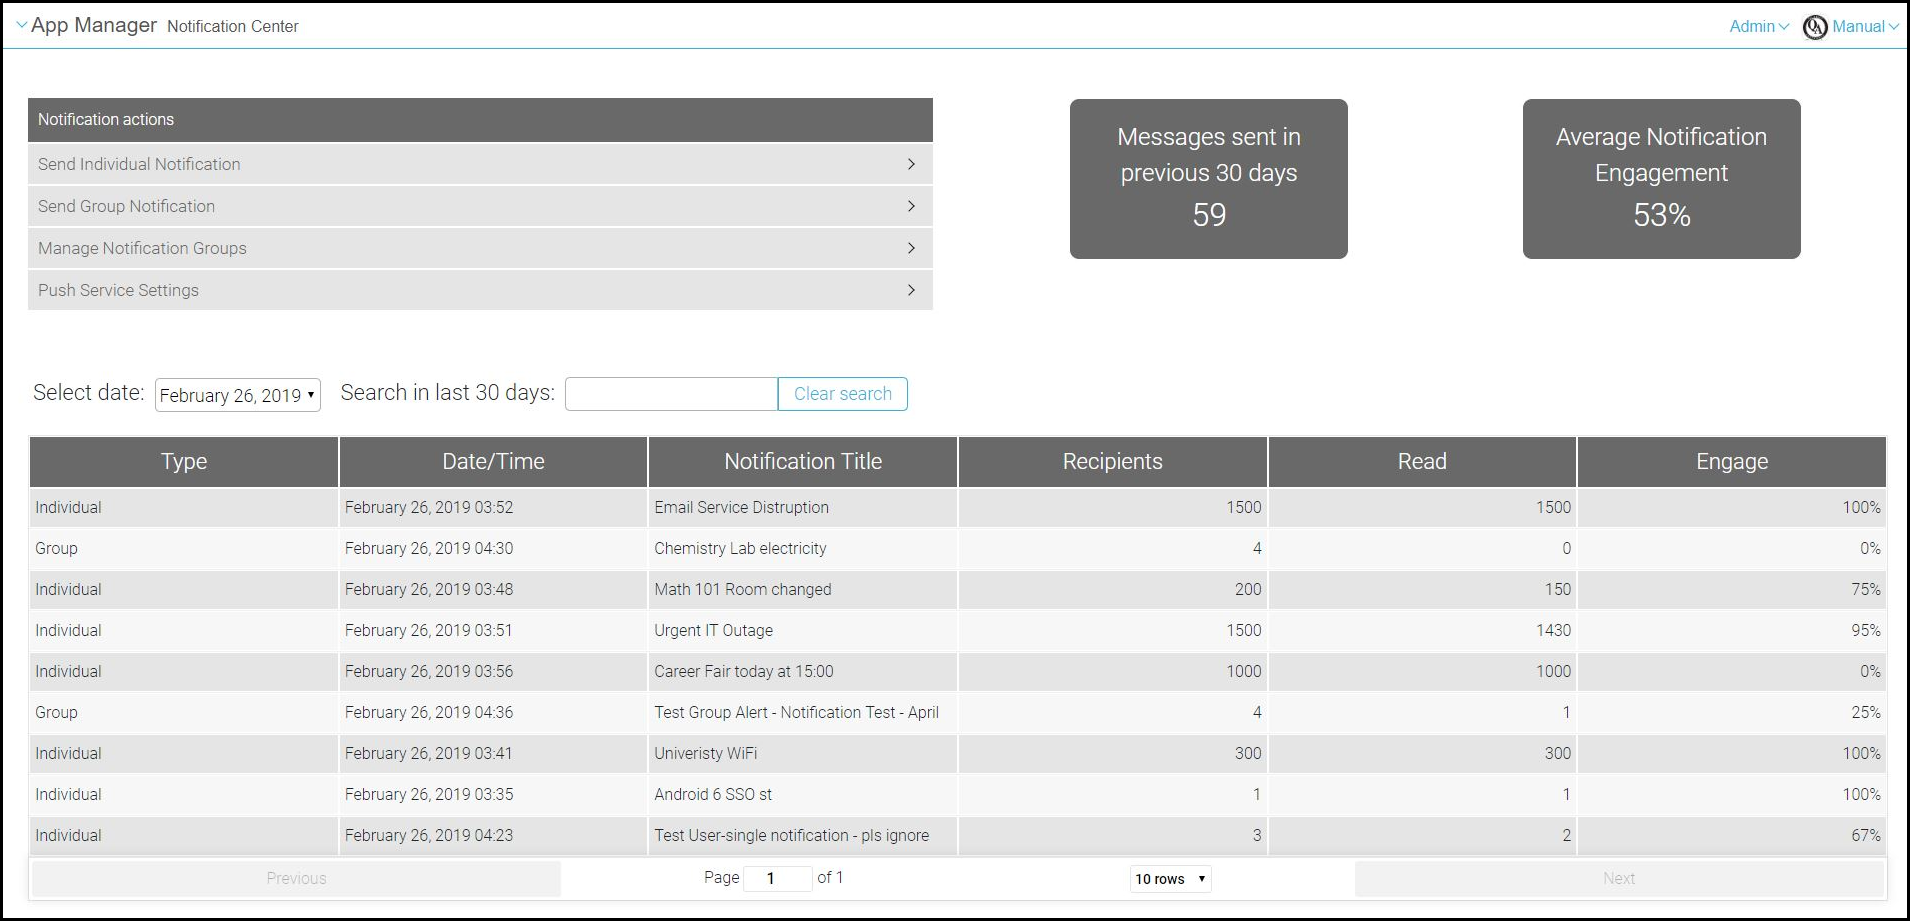Click the date February 26, 2019 04:30

[x=429, y=548]
